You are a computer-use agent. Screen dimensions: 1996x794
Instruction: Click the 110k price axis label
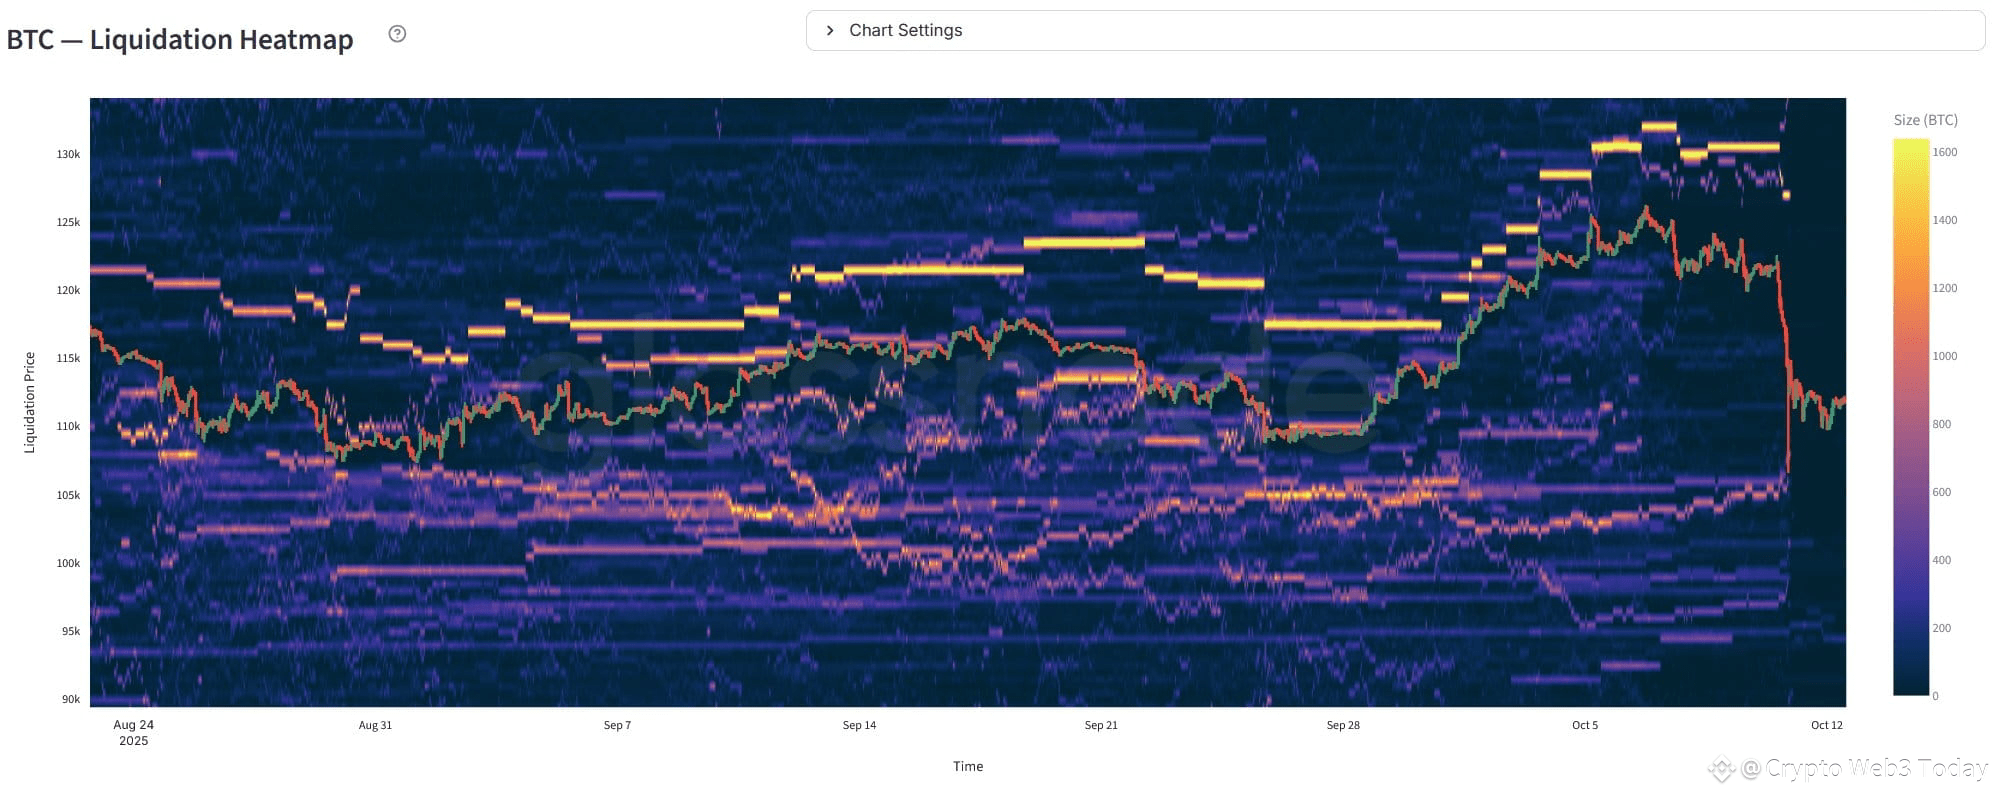pyautogui.click(x=68, y=426)
